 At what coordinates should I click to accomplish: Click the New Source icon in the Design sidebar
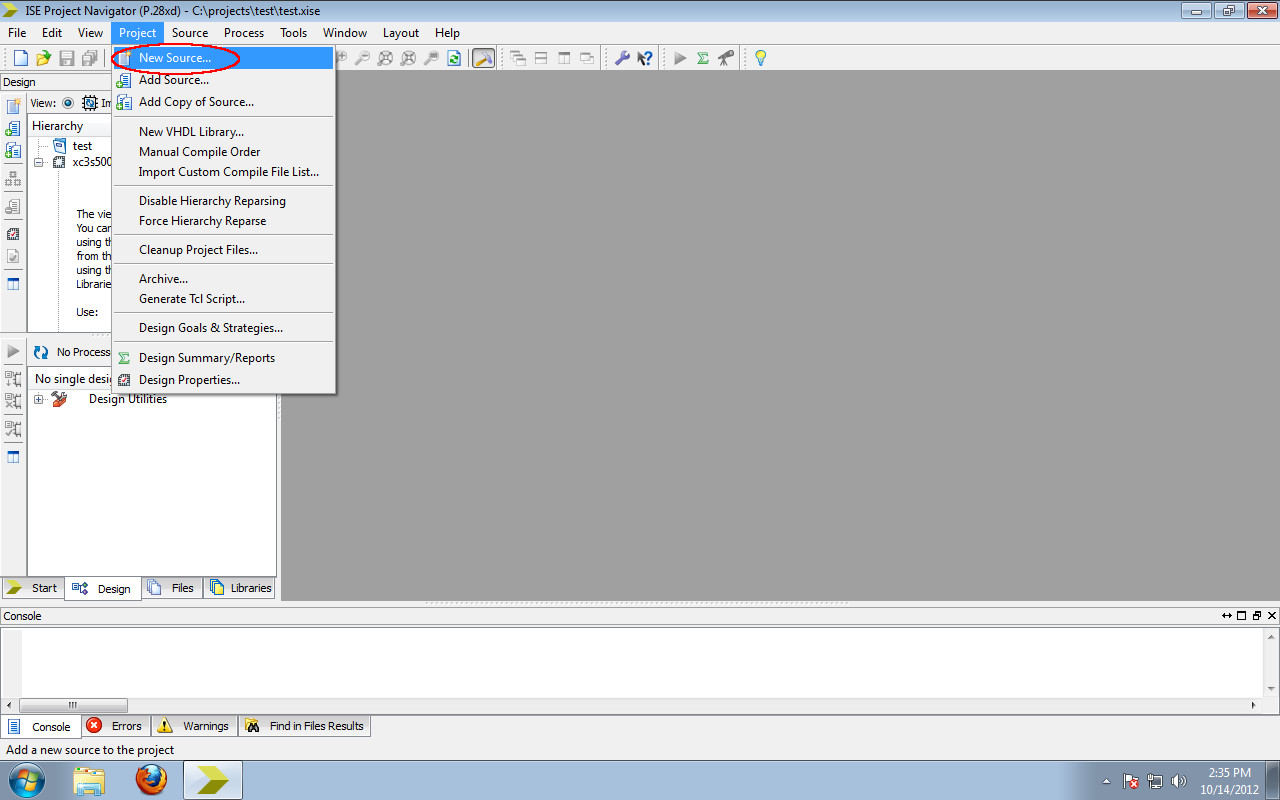pos(13,104)
